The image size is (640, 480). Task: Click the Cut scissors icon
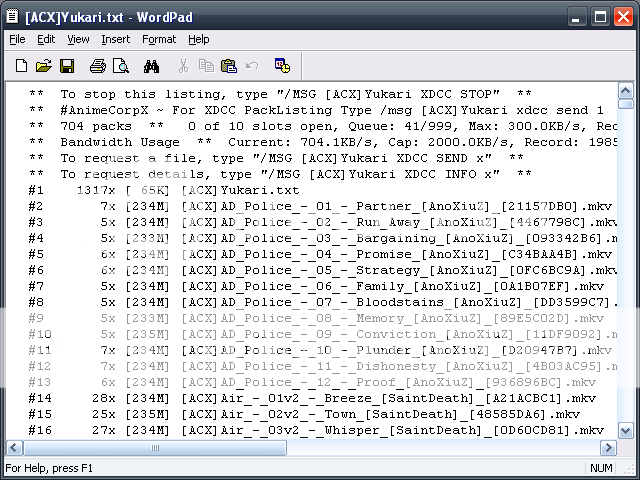click(x=183, y=66)
